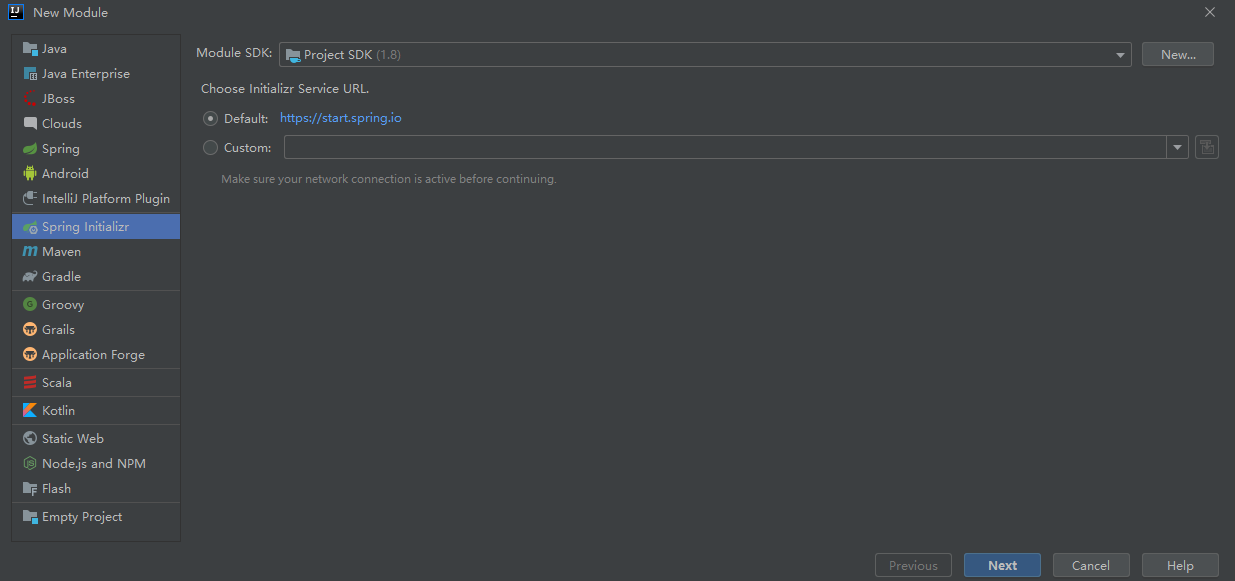Choose the JBoss icon in the sidebar

(x=30, y=98)
